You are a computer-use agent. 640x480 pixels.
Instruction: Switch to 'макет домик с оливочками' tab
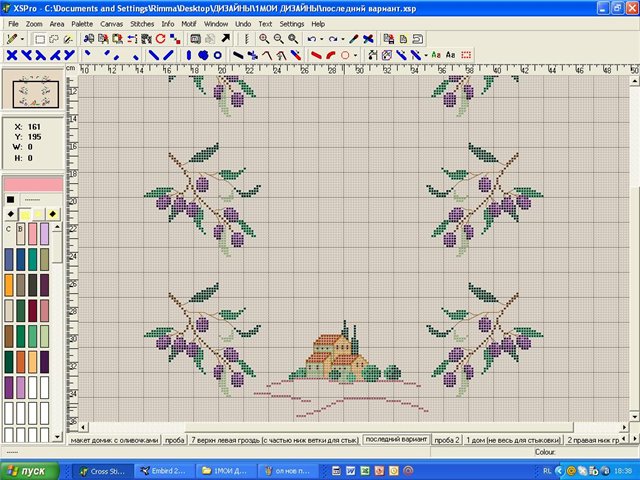click(x=113, y=440)
